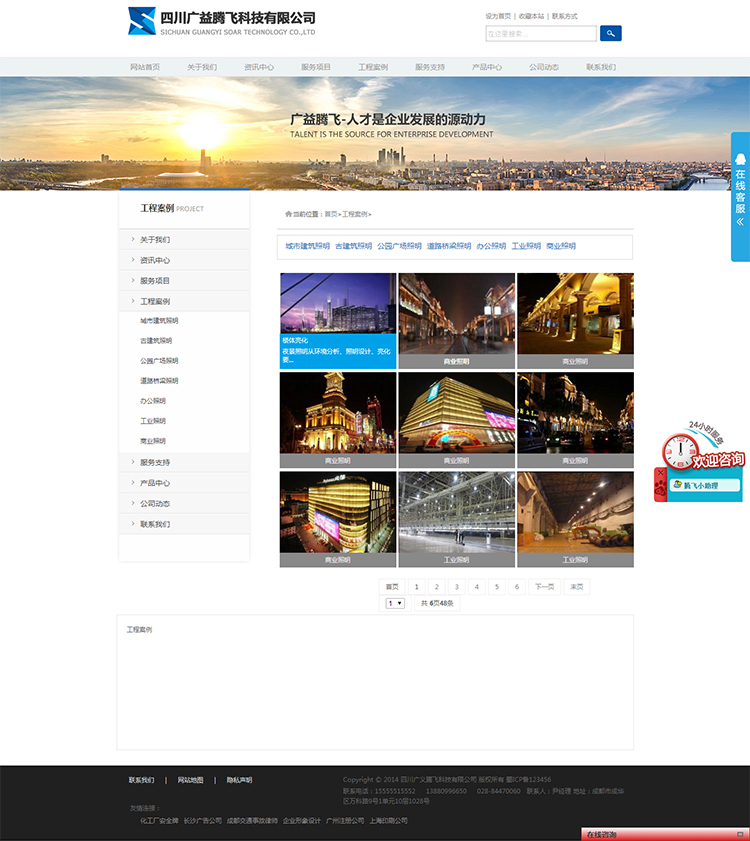Image resolution: width=750 pixels, height=841 pixels.
Task: Expand 关于我们 in the left sidebar
Action: 155,240
